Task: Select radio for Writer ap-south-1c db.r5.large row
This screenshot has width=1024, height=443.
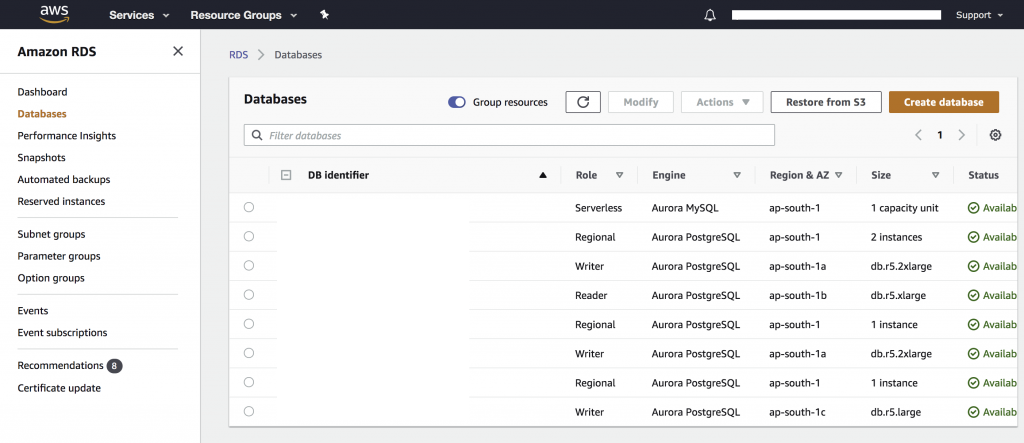Action: (x=249, y=411)
